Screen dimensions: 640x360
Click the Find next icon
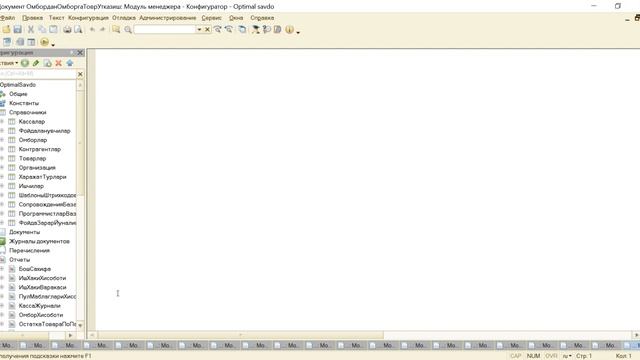point(218,29)
